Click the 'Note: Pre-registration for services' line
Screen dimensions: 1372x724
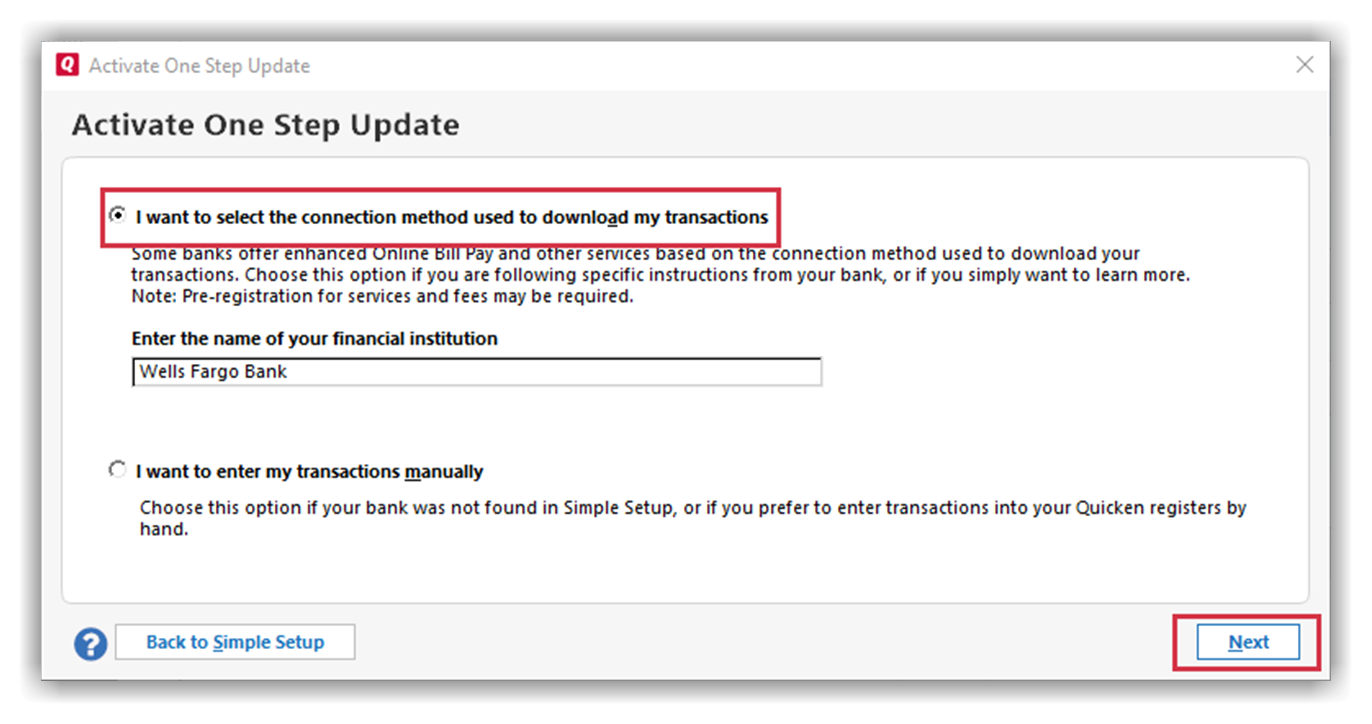pos(382,297)
